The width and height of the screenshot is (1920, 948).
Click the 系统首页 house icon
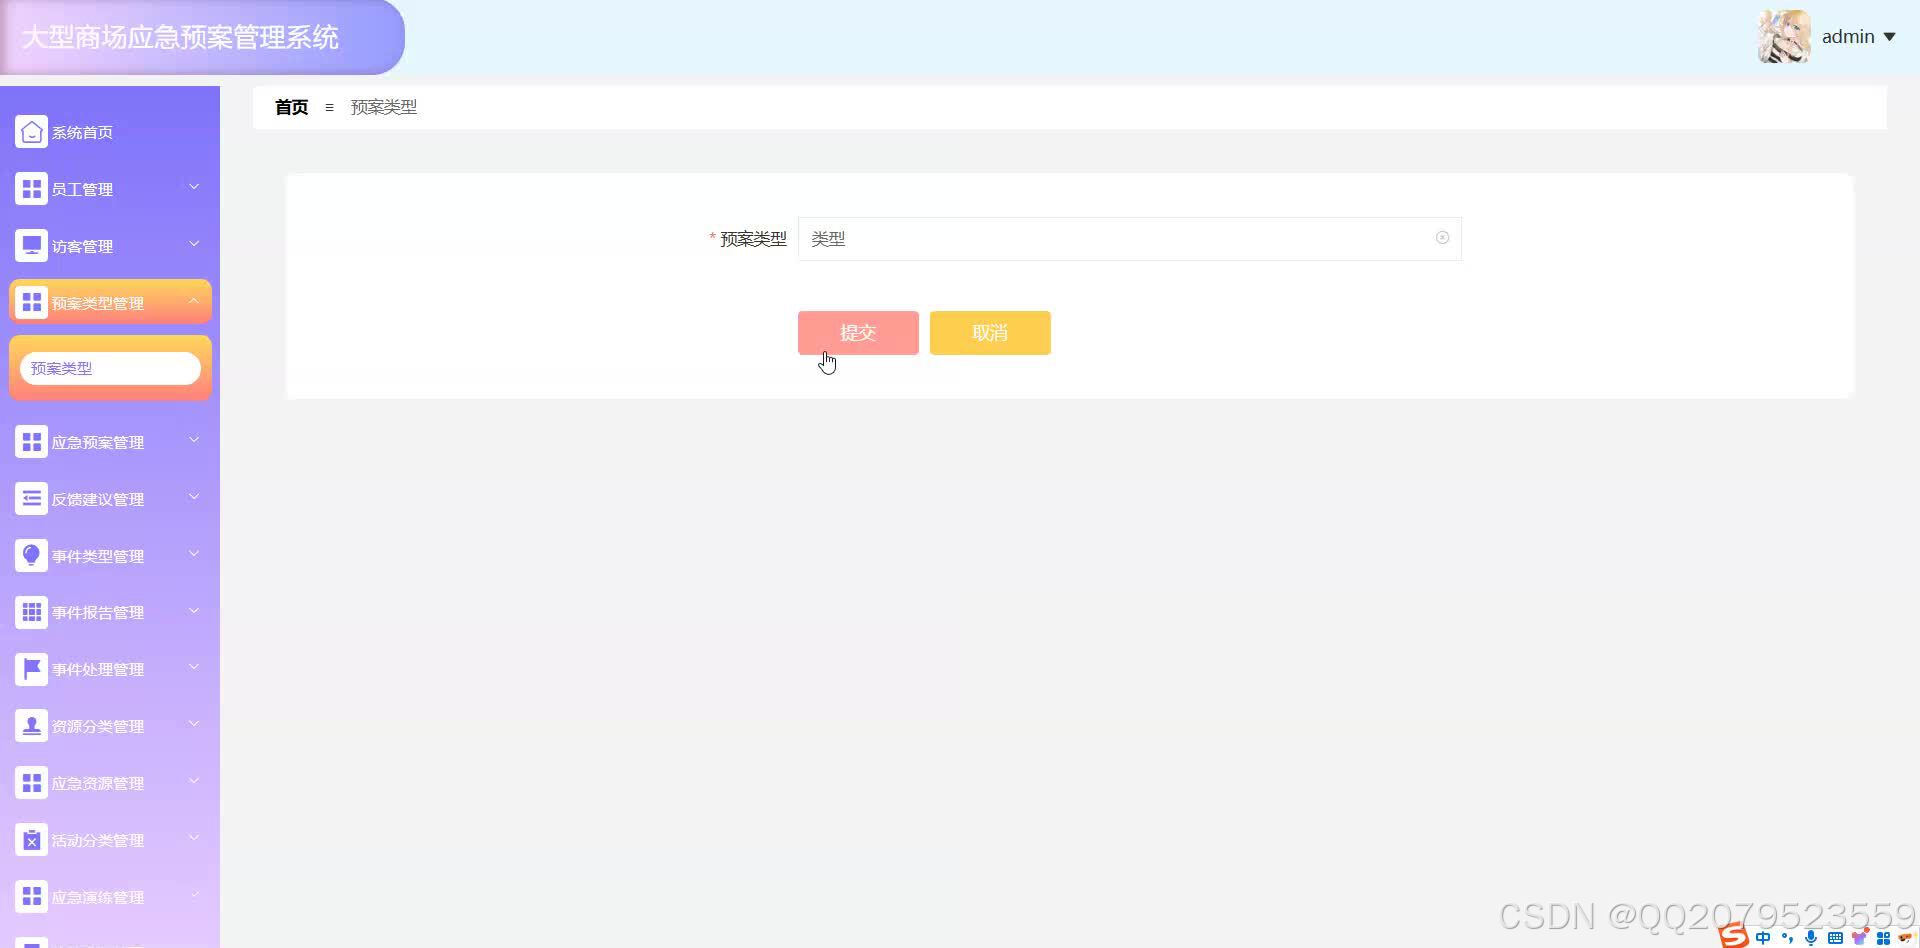pos(31,132)
